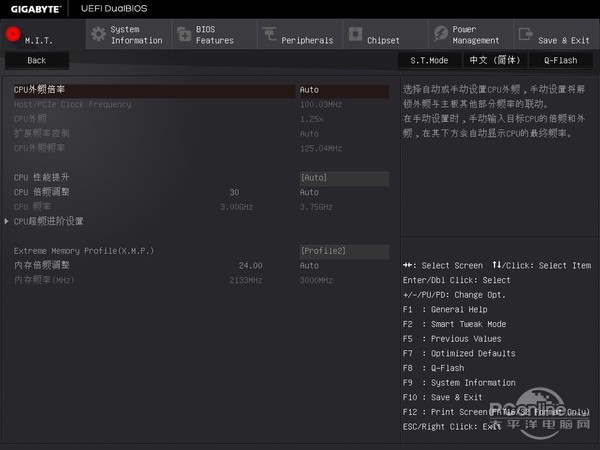Viewport: 600px width, 450px height.
Task: Change language via 中文 (简体) button
Action: 493,60
